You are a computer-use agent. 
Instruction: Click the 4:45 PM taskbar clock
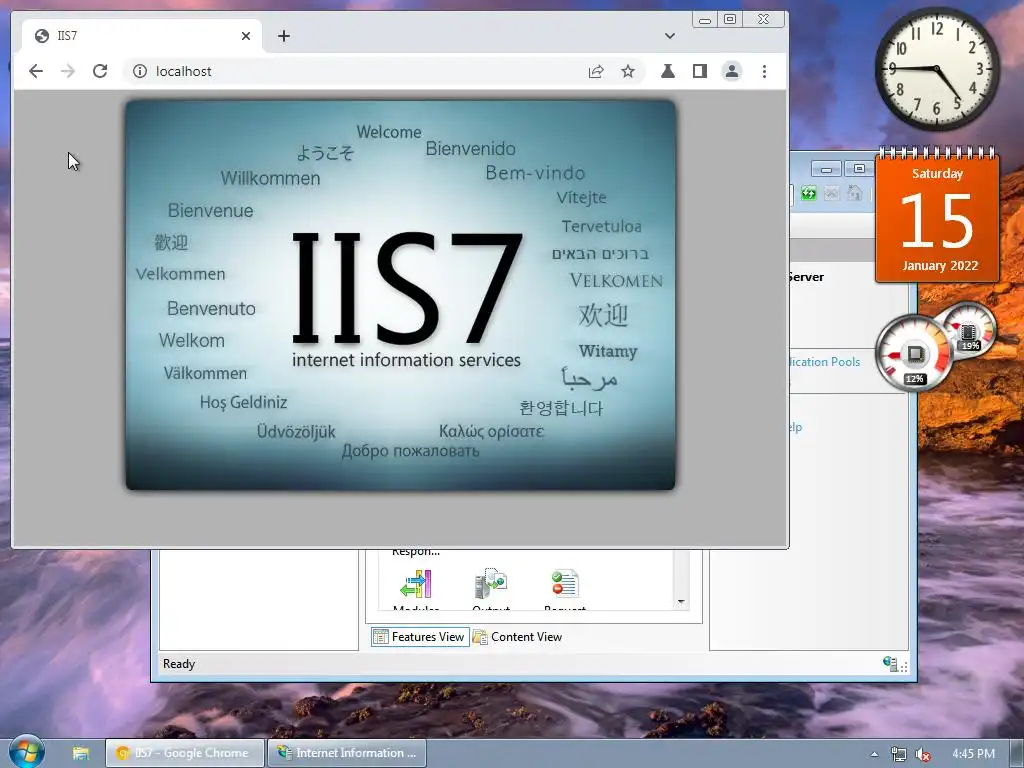pyautogui.click(x=973, y=754)
